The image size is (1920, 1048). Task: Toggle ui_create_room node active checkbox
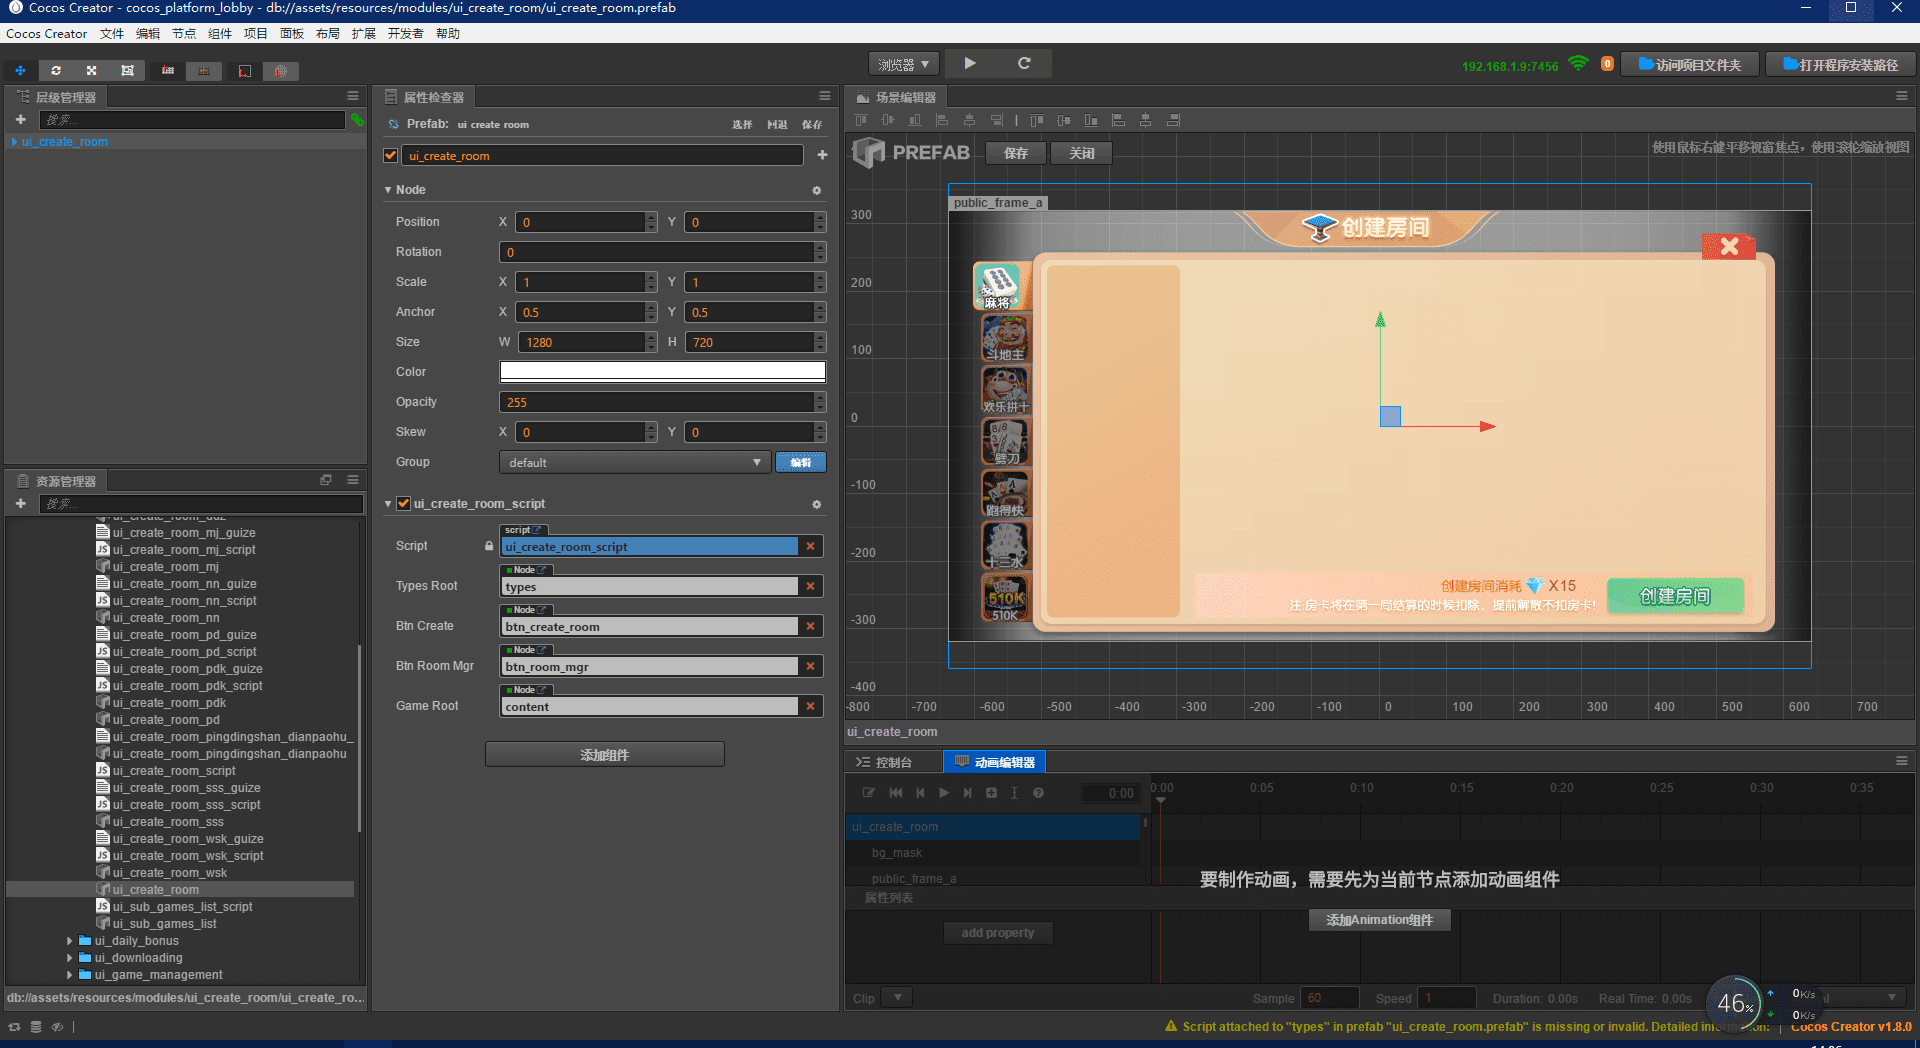pyautogui.click(x=391, y=155)
